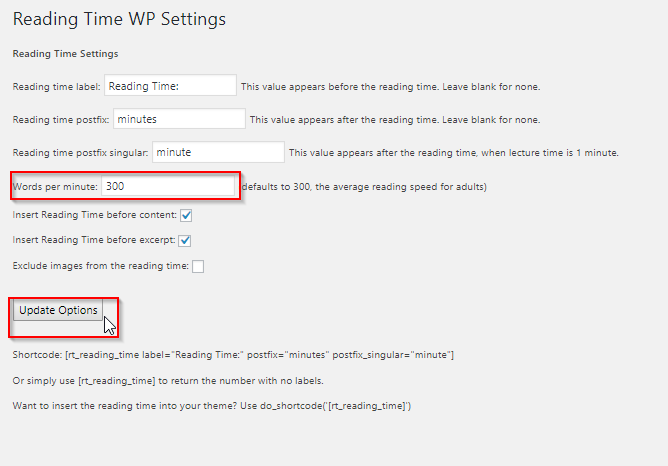Enable Exclude images from the reading time
The width and height of the screenshot is (668, 466).
198,266
